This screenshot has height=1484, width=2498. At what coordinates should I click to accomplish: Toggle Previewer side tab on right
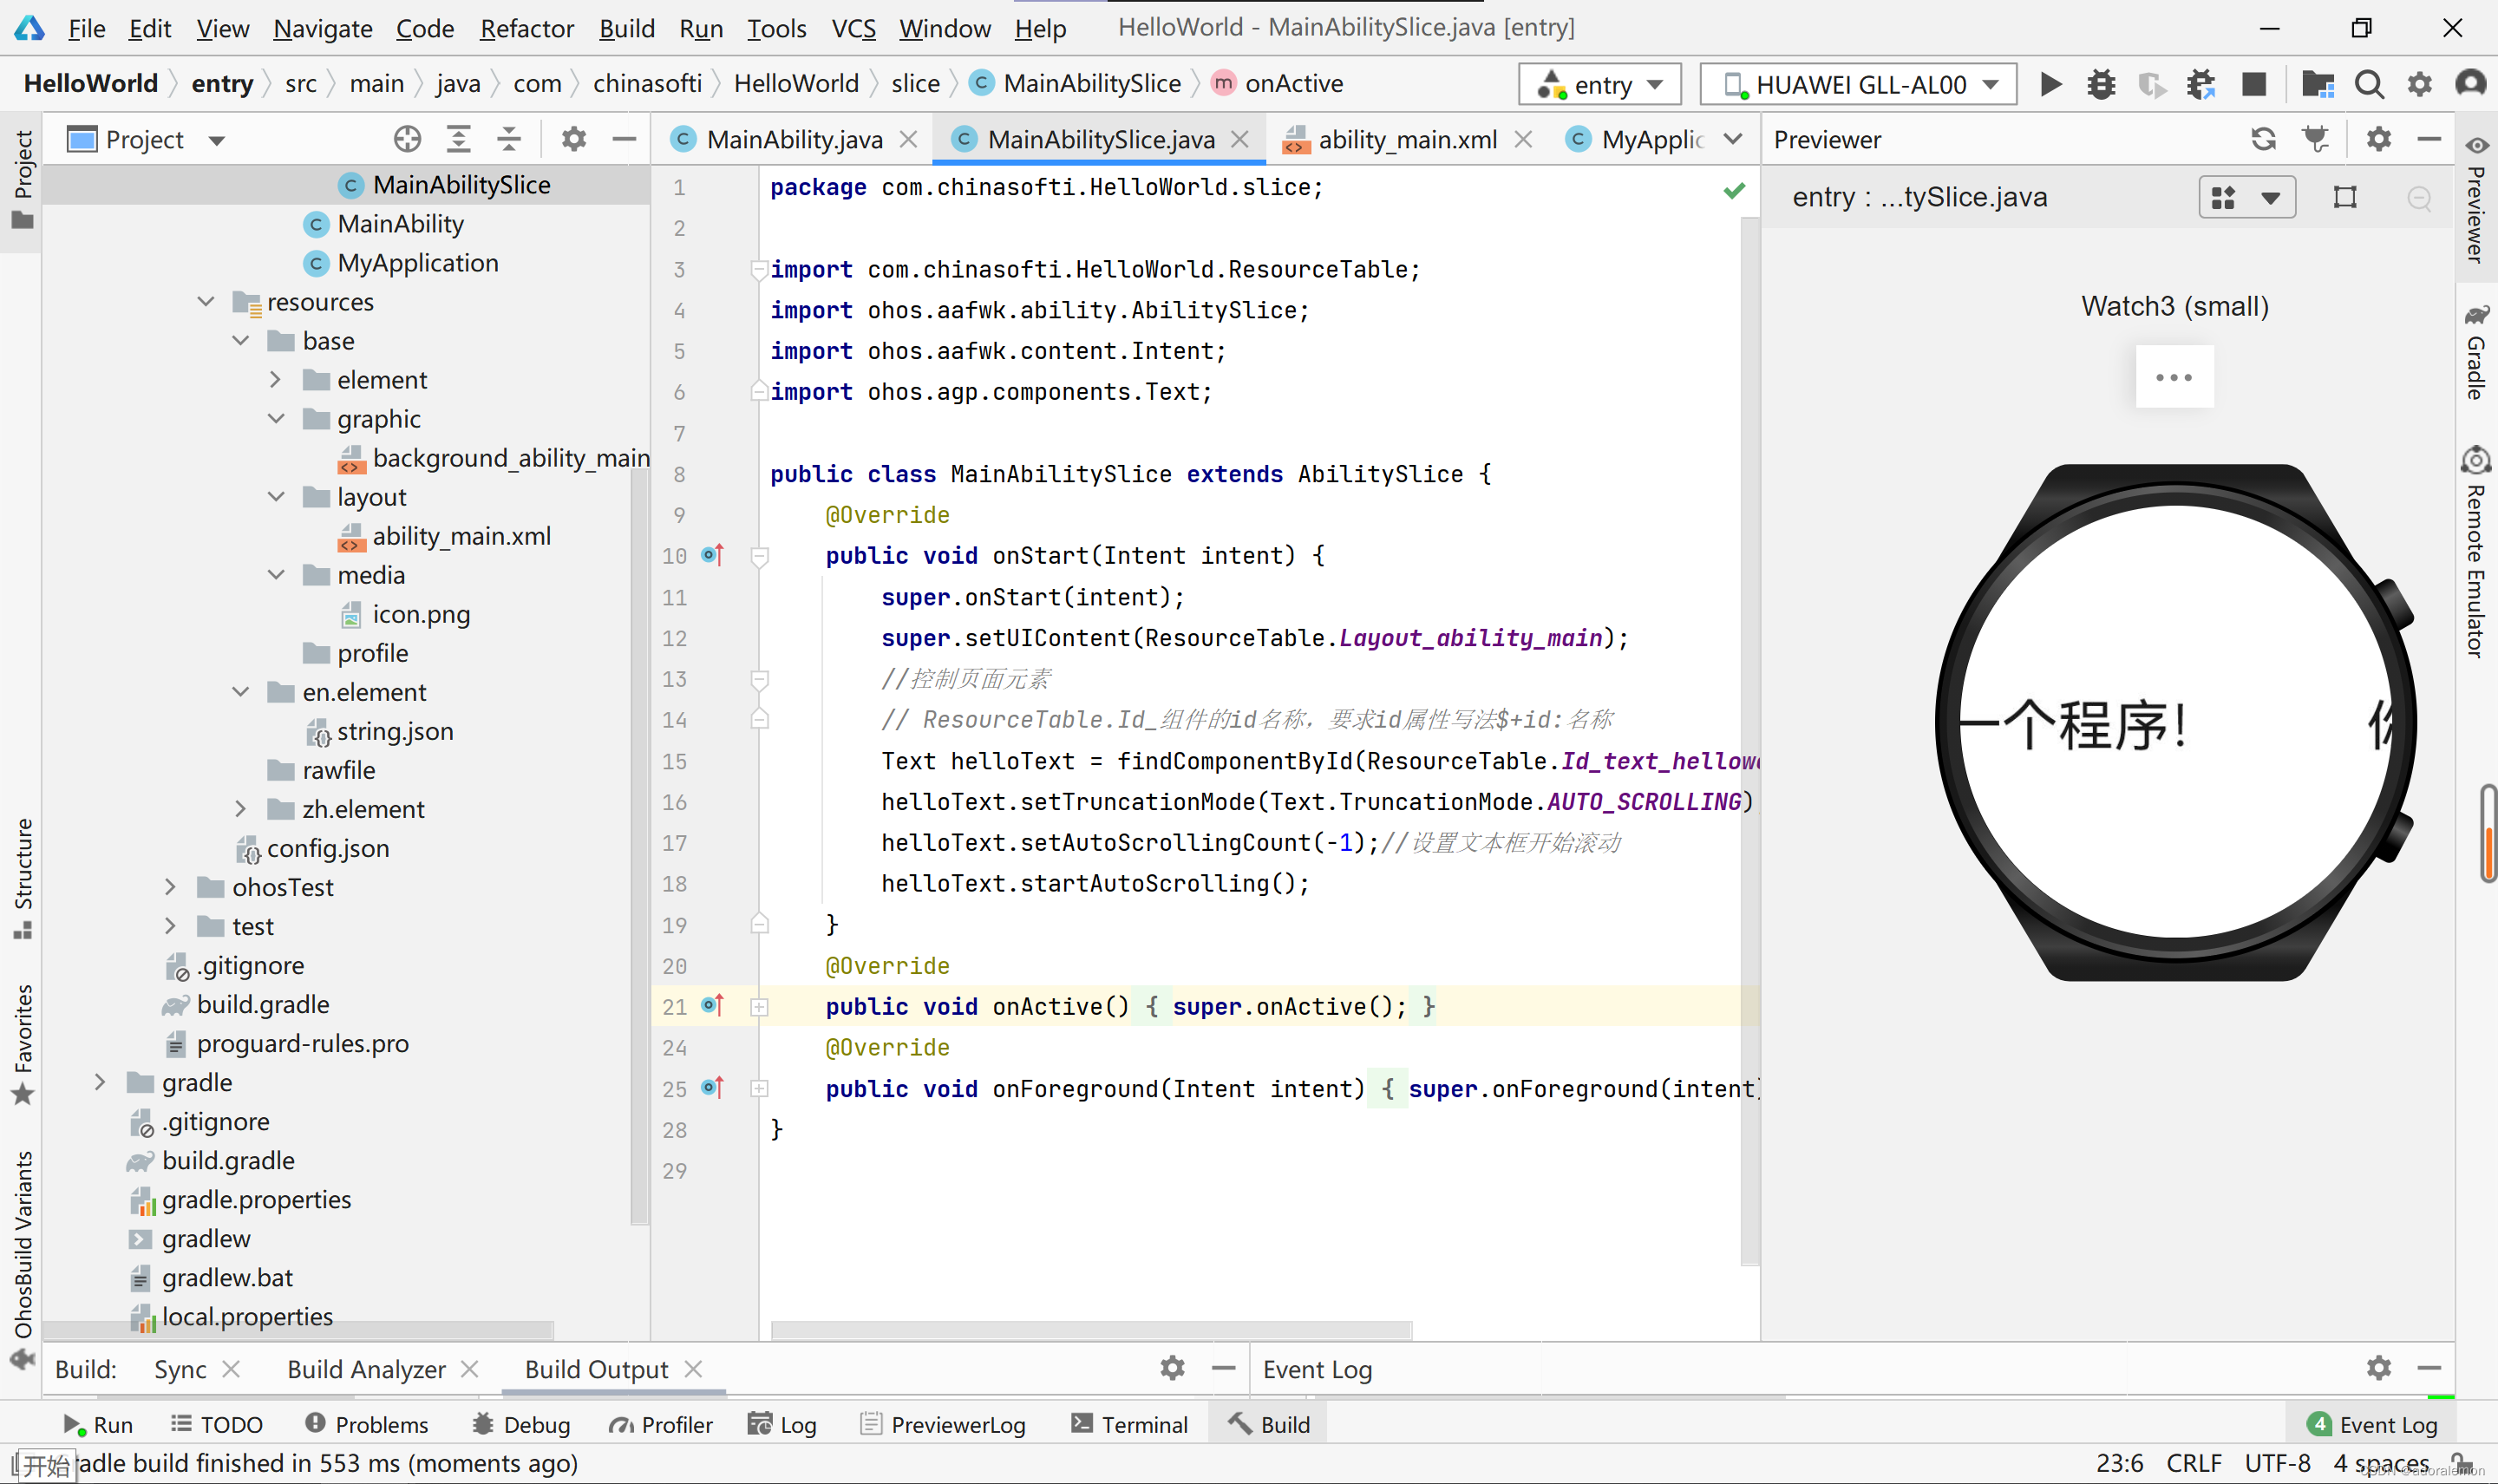pos(2476,198)
